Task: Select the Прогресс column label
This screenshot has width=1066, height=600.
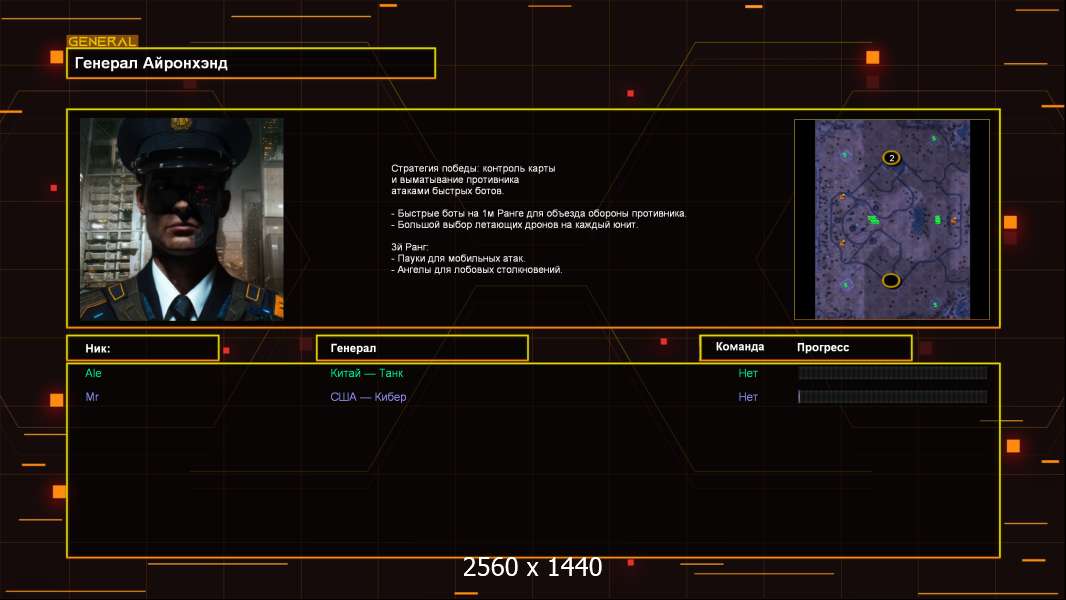Action: coord(823,347)
